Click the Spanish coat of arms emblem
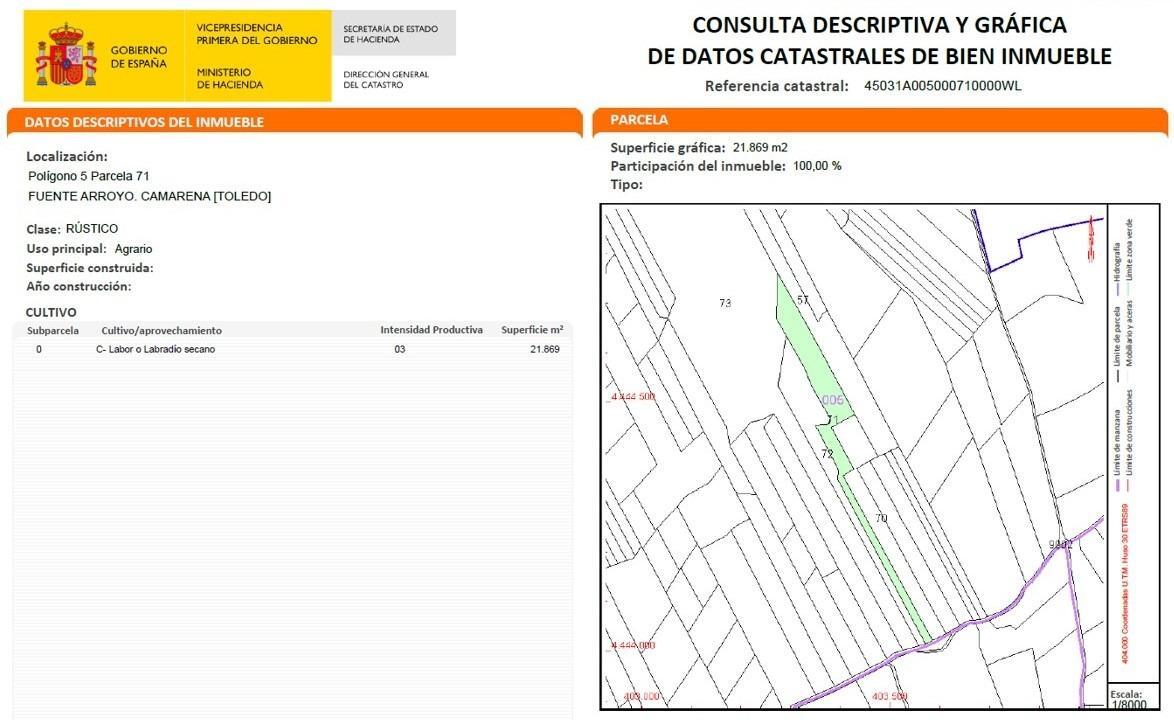1174x720 pixels. [67, 55]
